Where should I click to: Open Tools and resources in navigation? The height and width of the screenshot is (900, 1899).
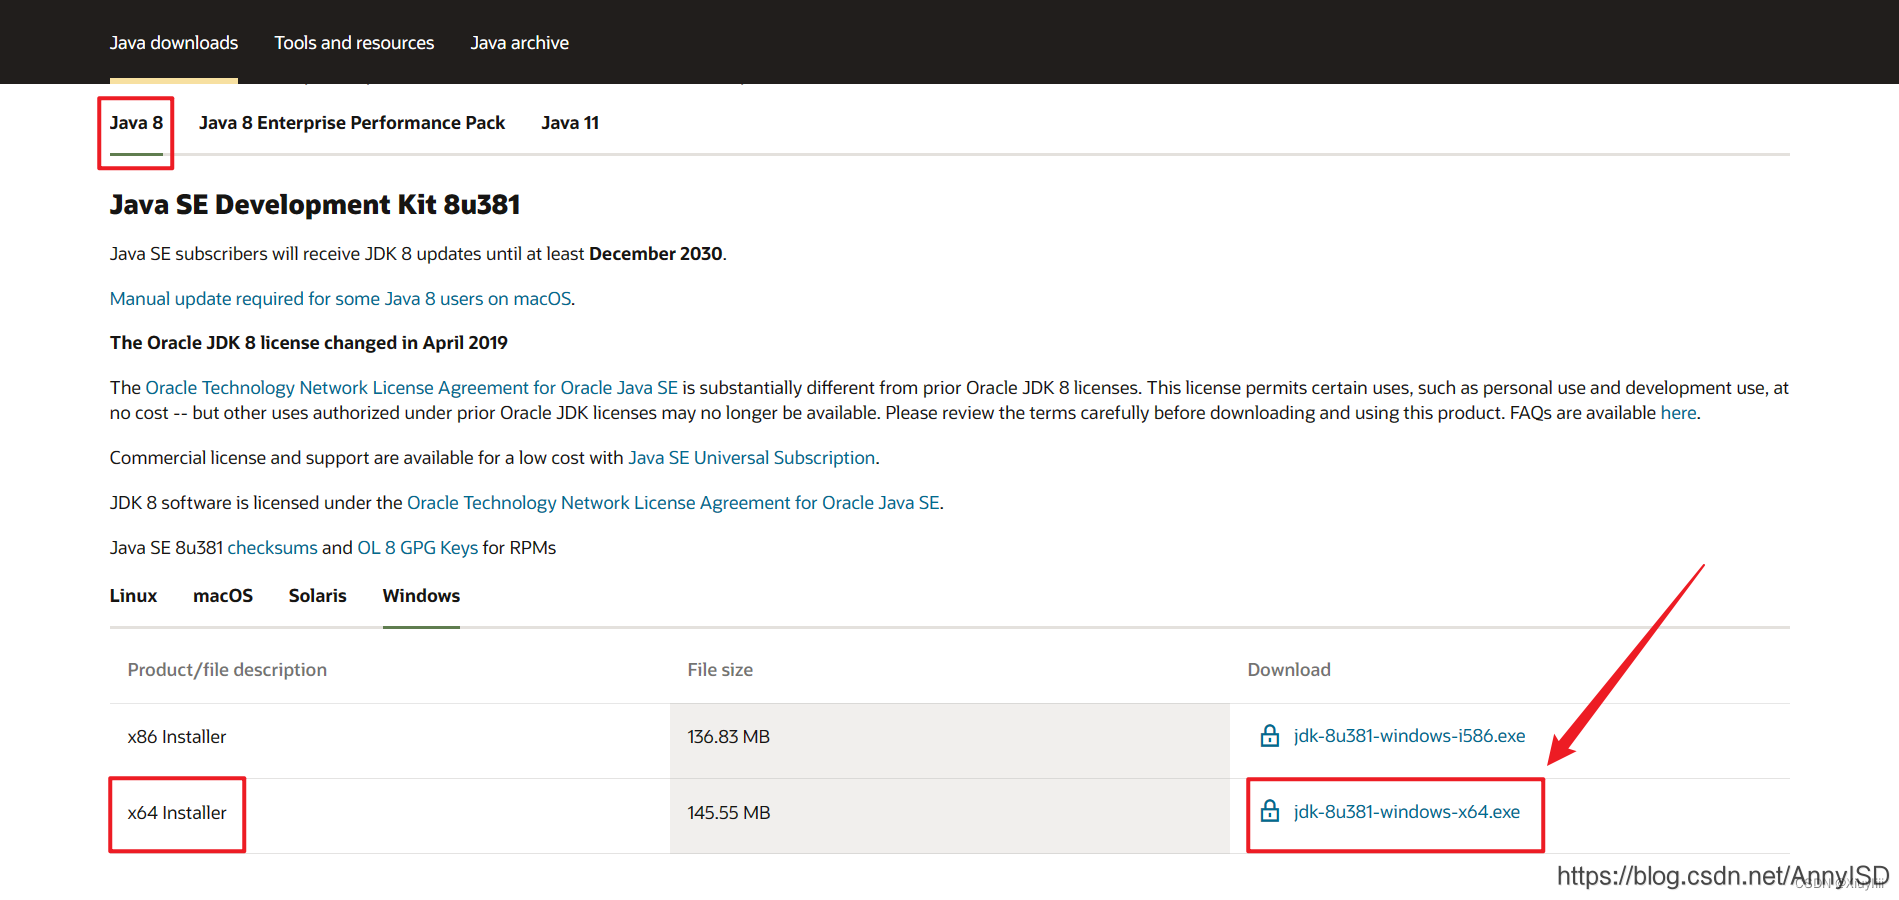pyautogui.click(x=354, y=43)
